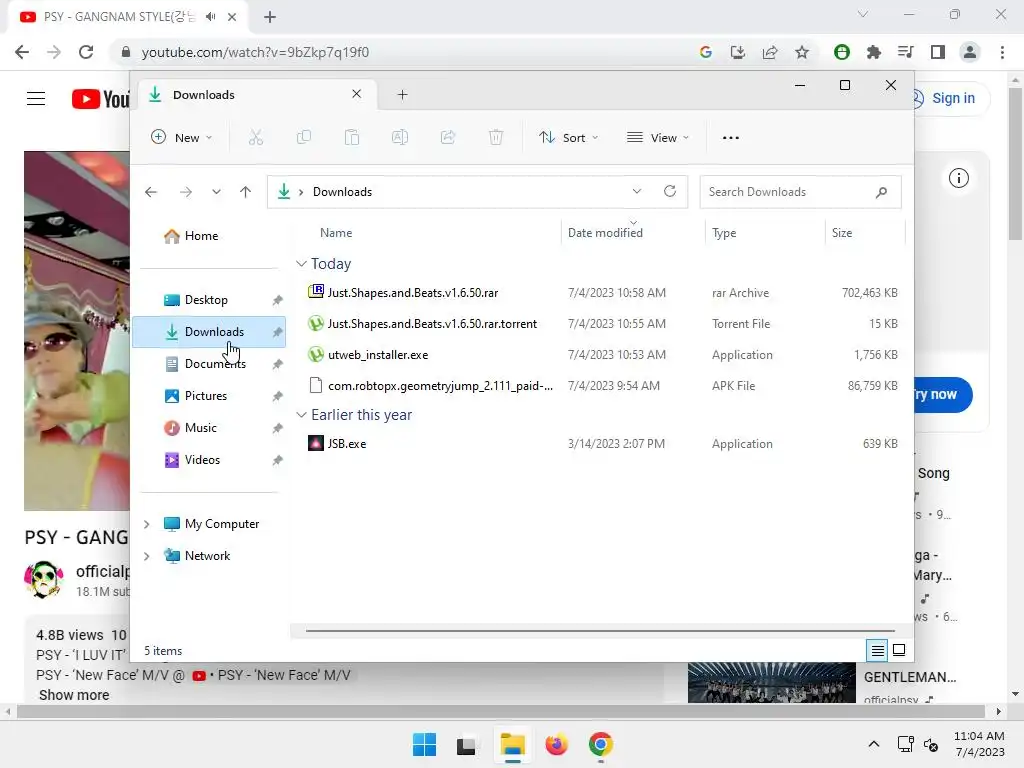
Task: Expand address bar history dropdown
Action: 637,191
